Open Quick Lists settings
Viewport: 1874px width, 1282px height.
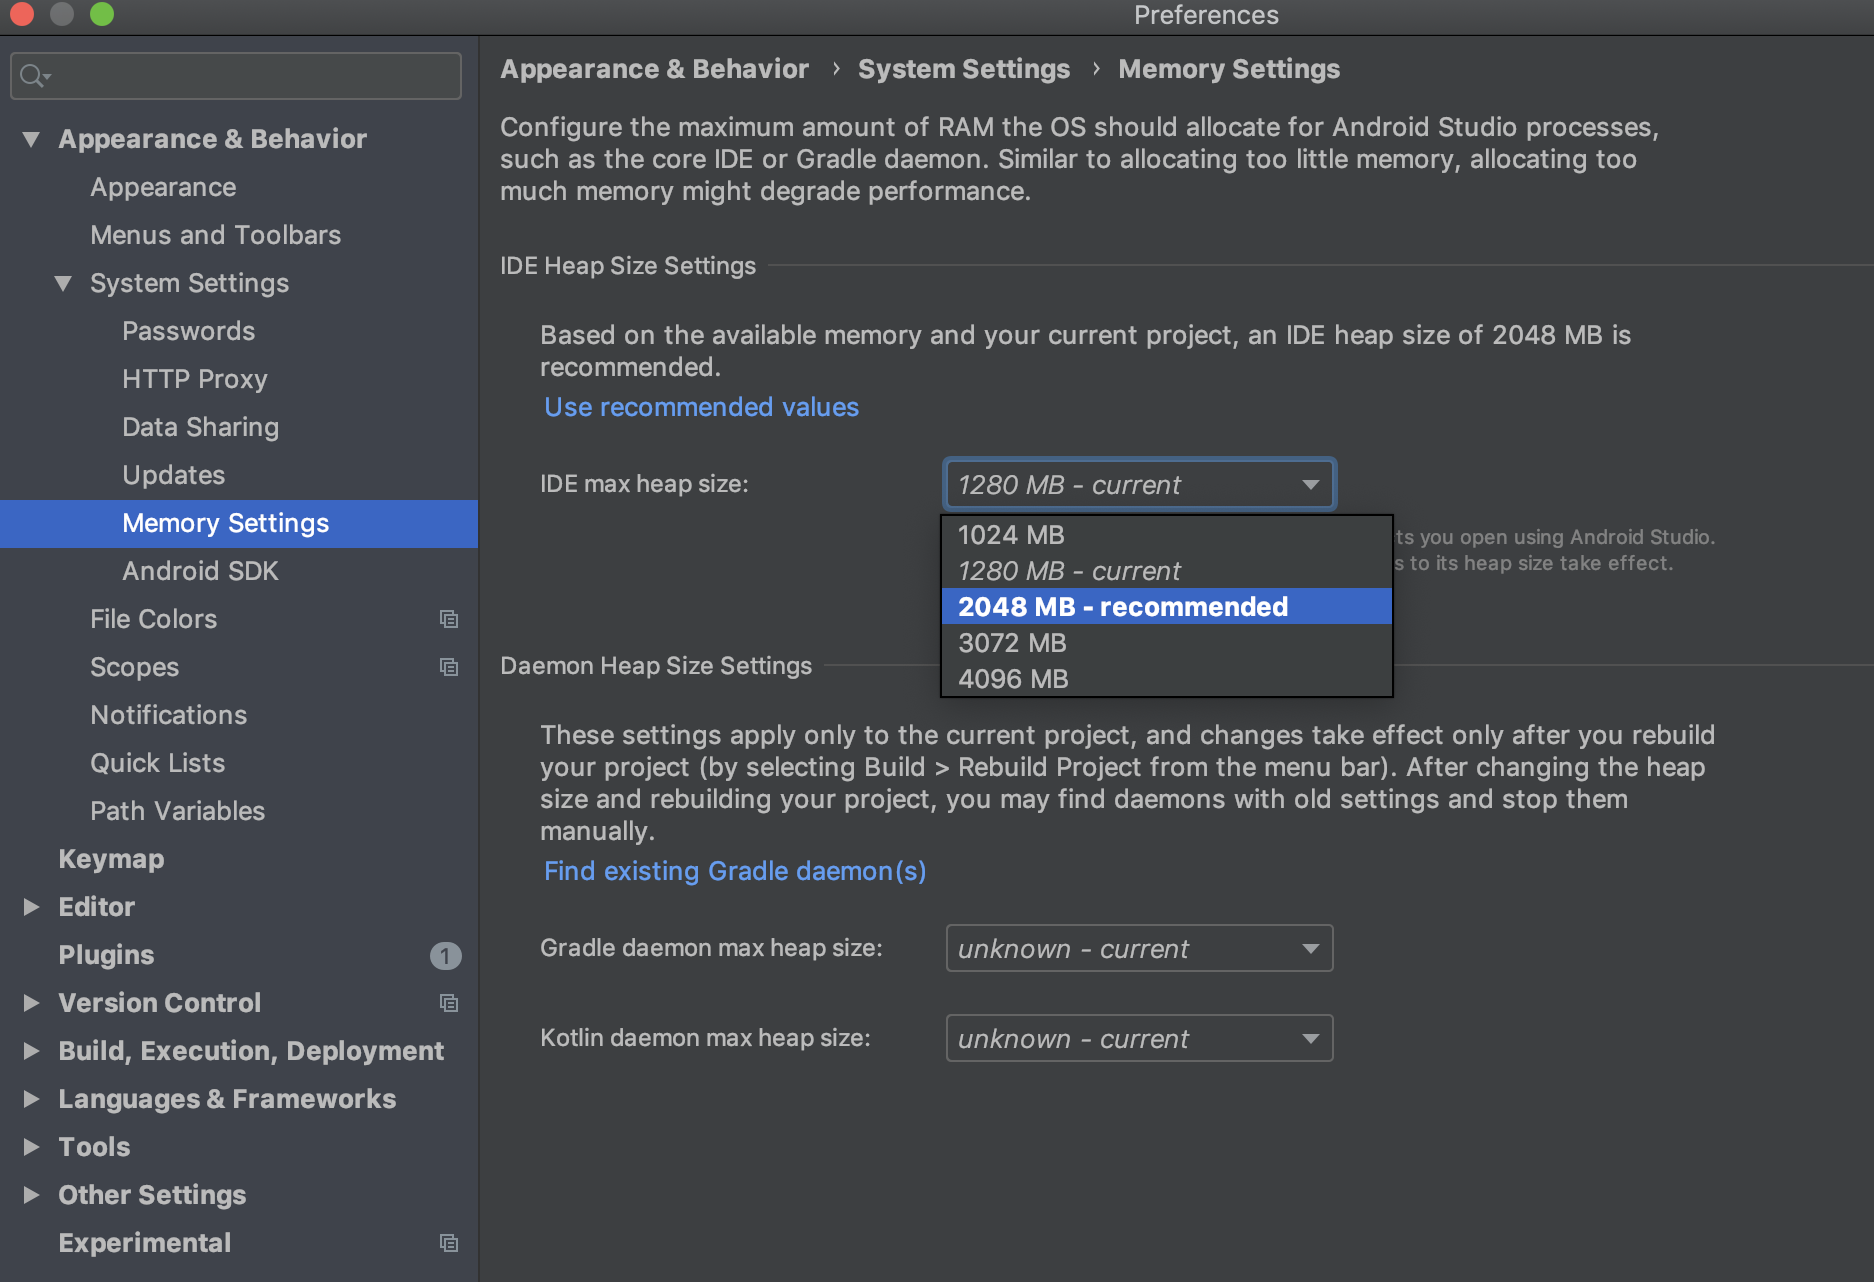157,763
